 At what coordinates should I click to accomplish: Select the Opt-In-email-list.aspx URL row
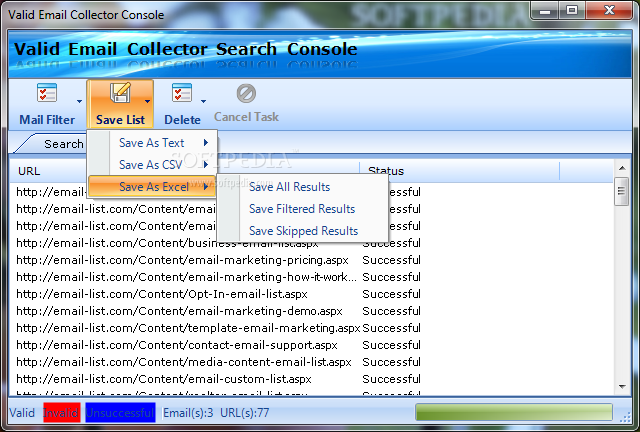162,294
